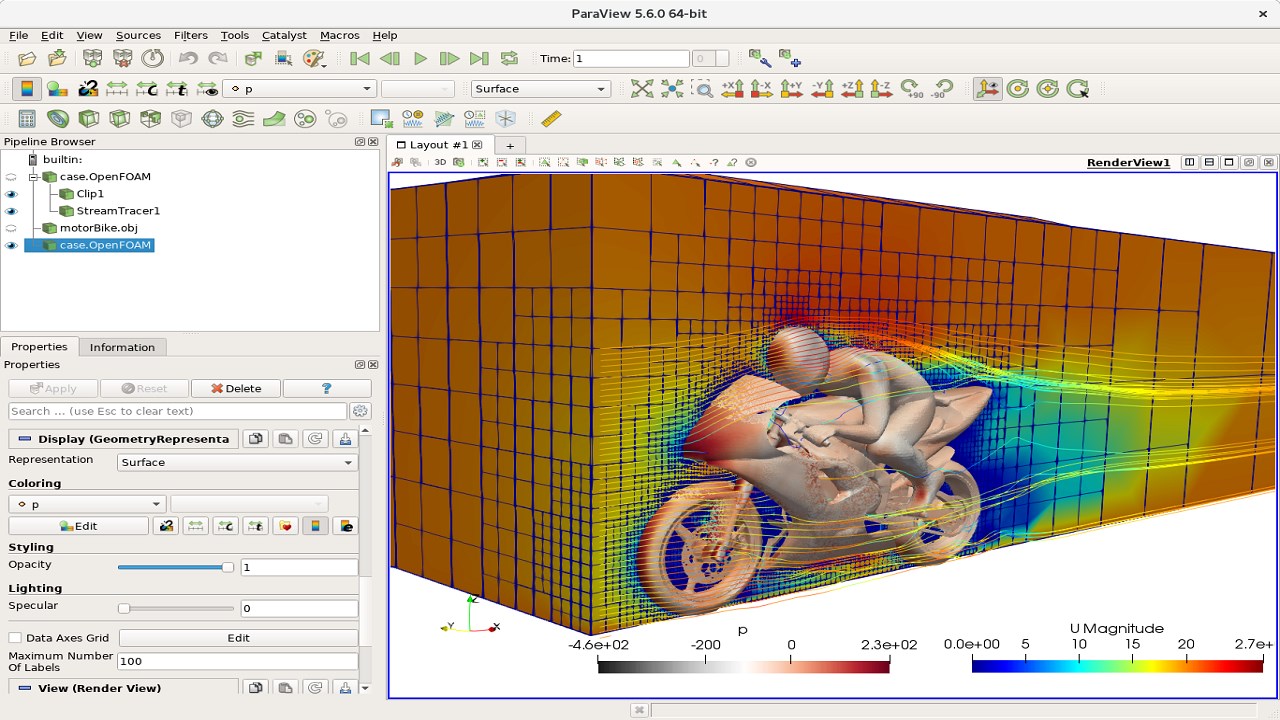Select the Ruler tool
The height and width of the screenshot is (720, 1280).
(550, 119)
